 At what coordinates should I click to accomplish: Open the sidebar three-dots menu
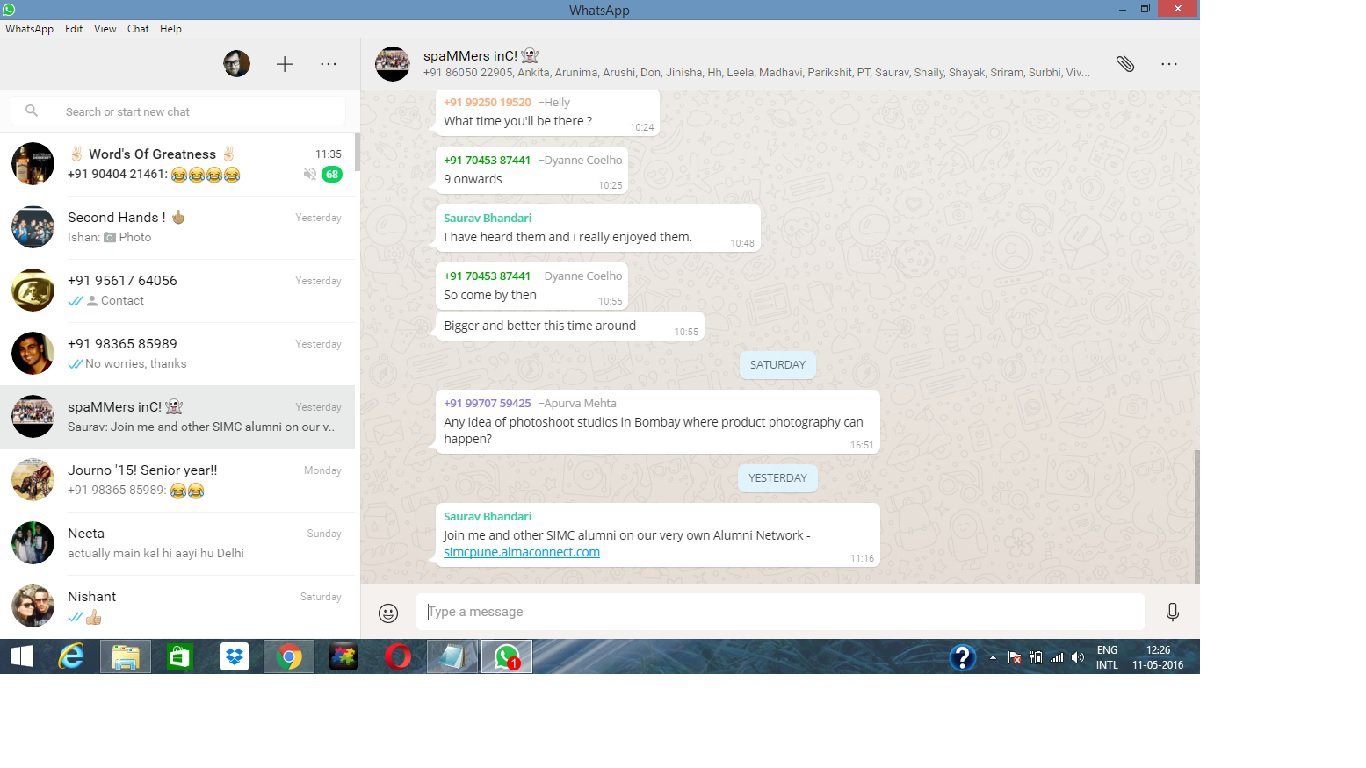coord(329,64)
